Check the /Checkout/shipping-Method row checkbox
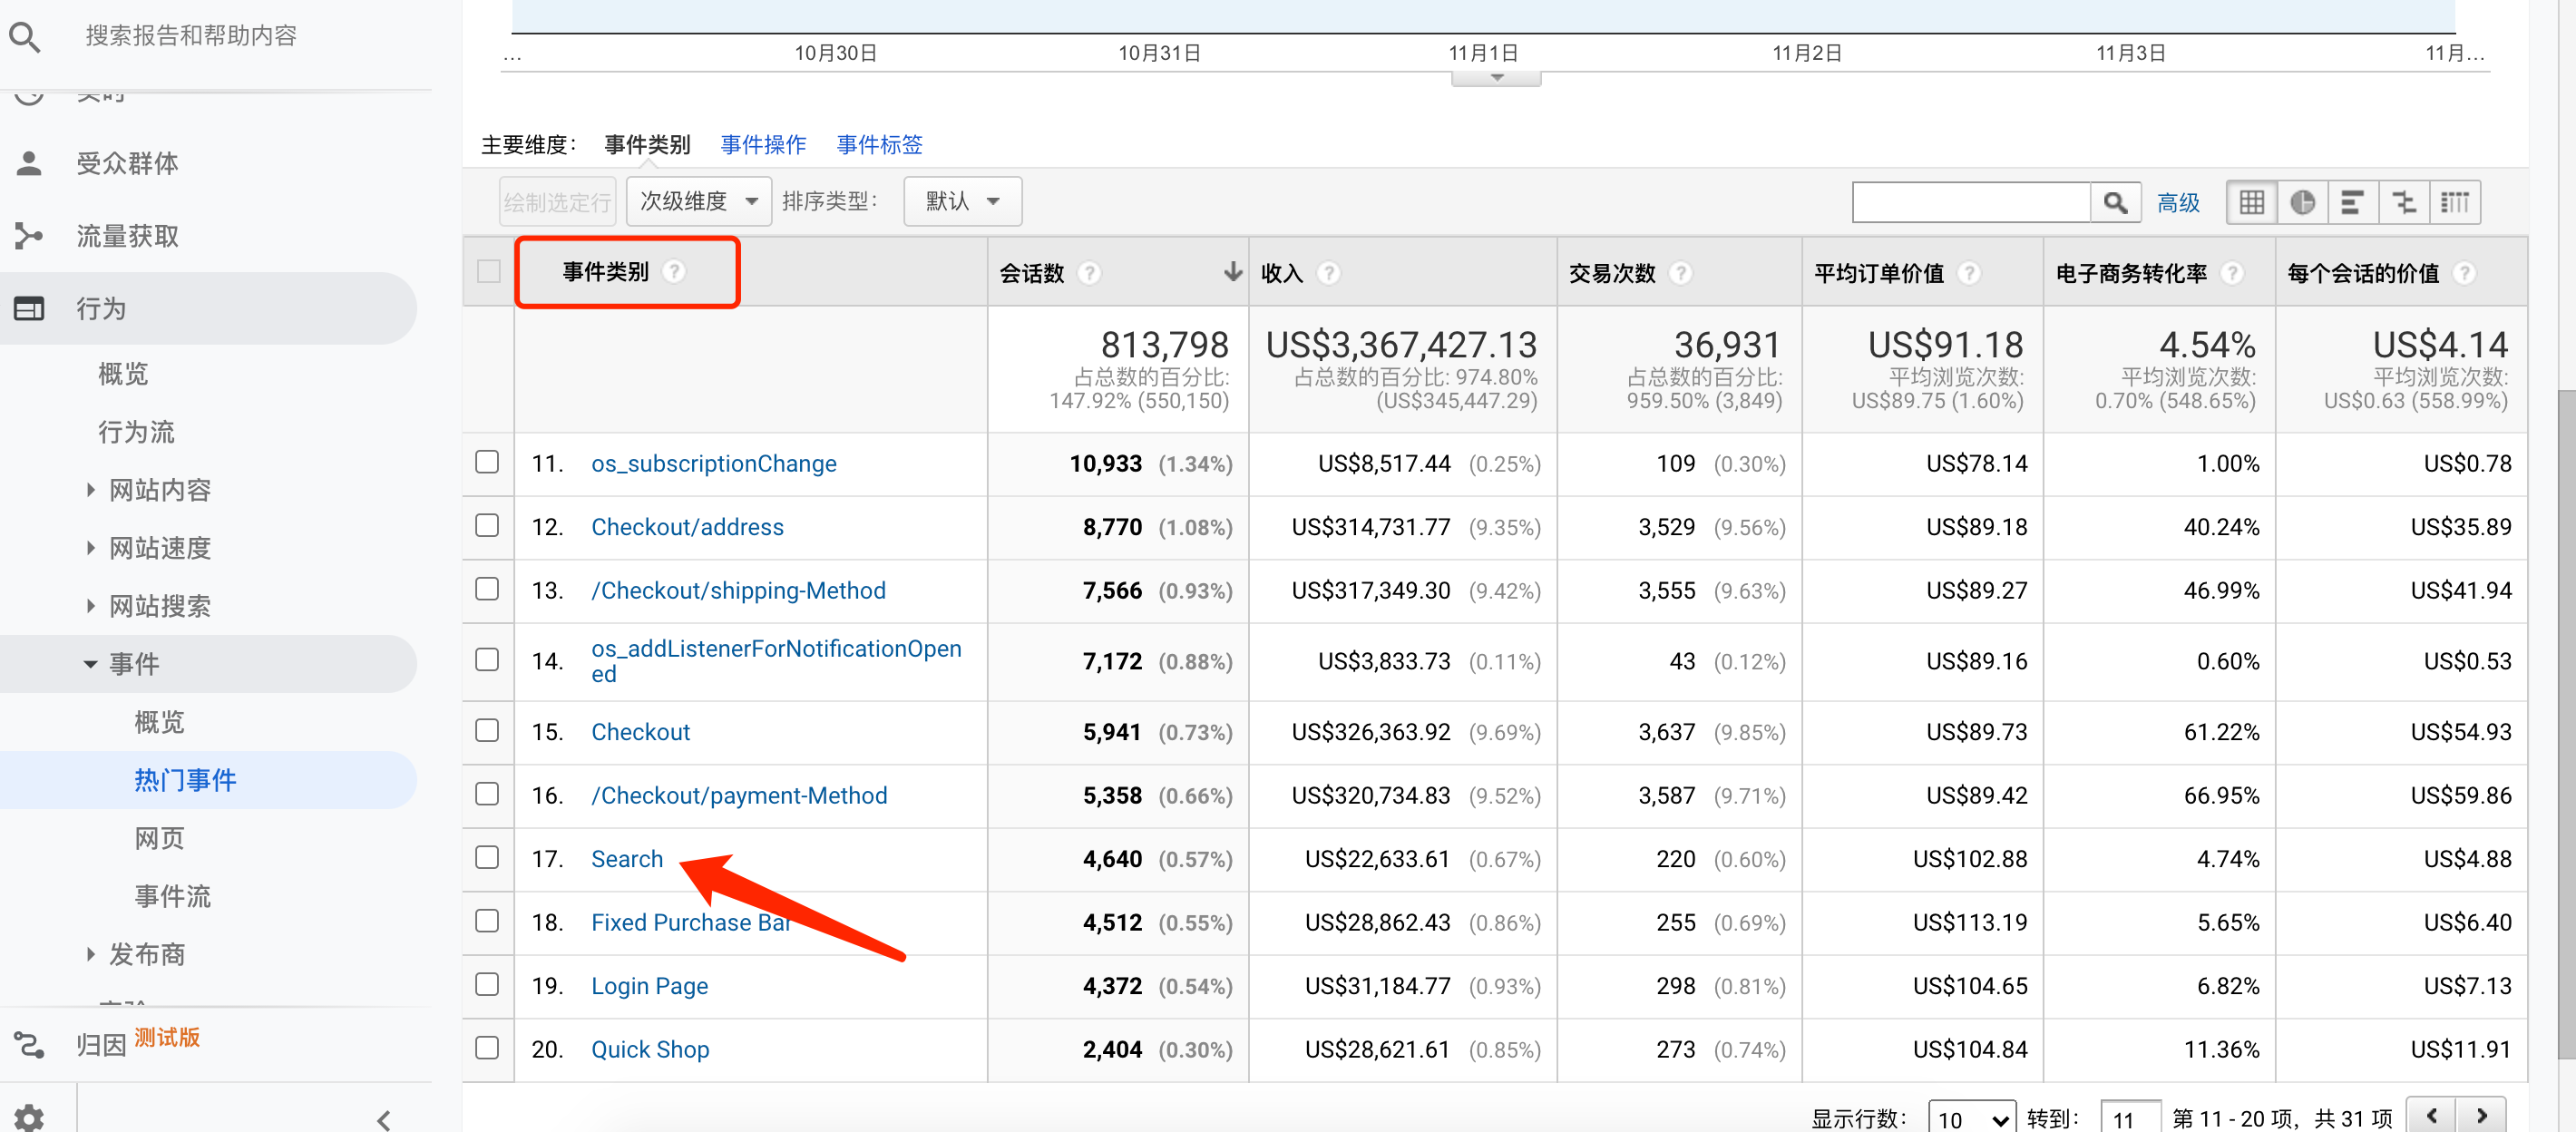 tap(487, 589)
